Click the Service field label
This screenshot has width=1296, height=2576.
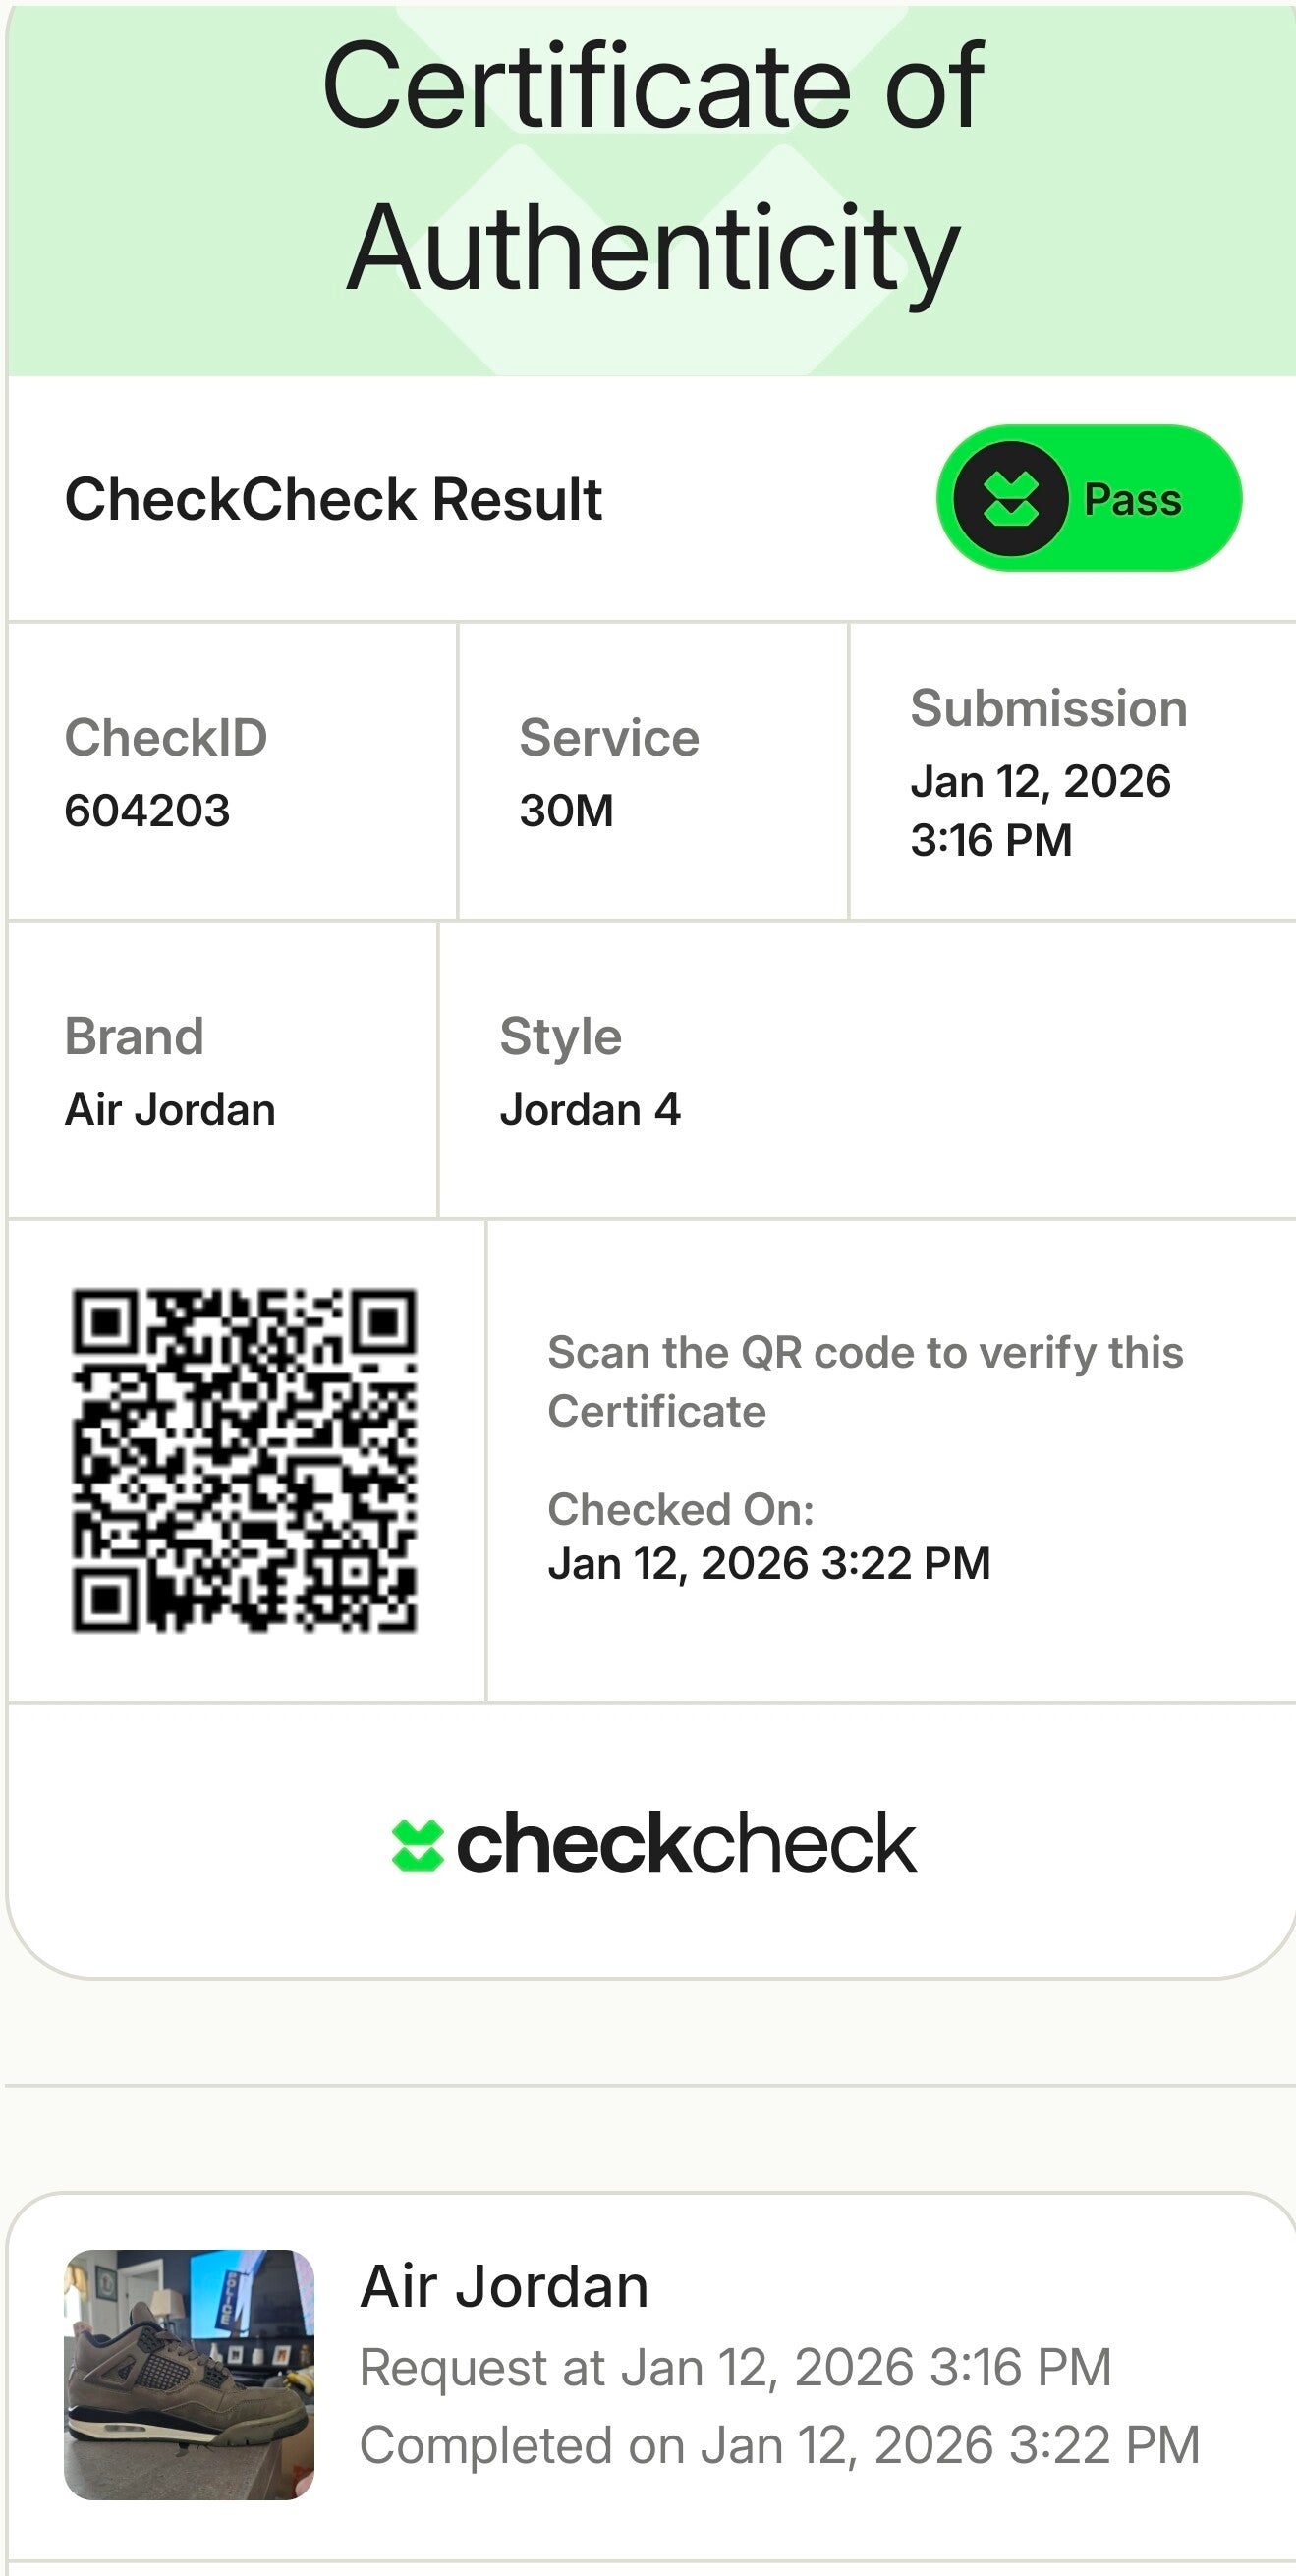[609, 738]
